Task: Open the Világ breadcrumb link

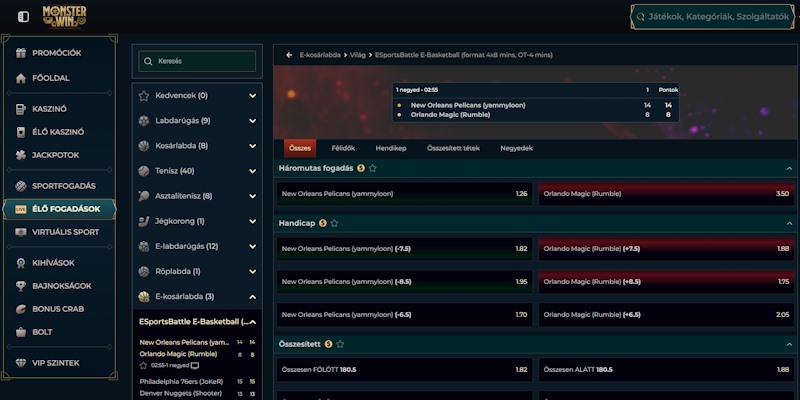Action: 358,55
